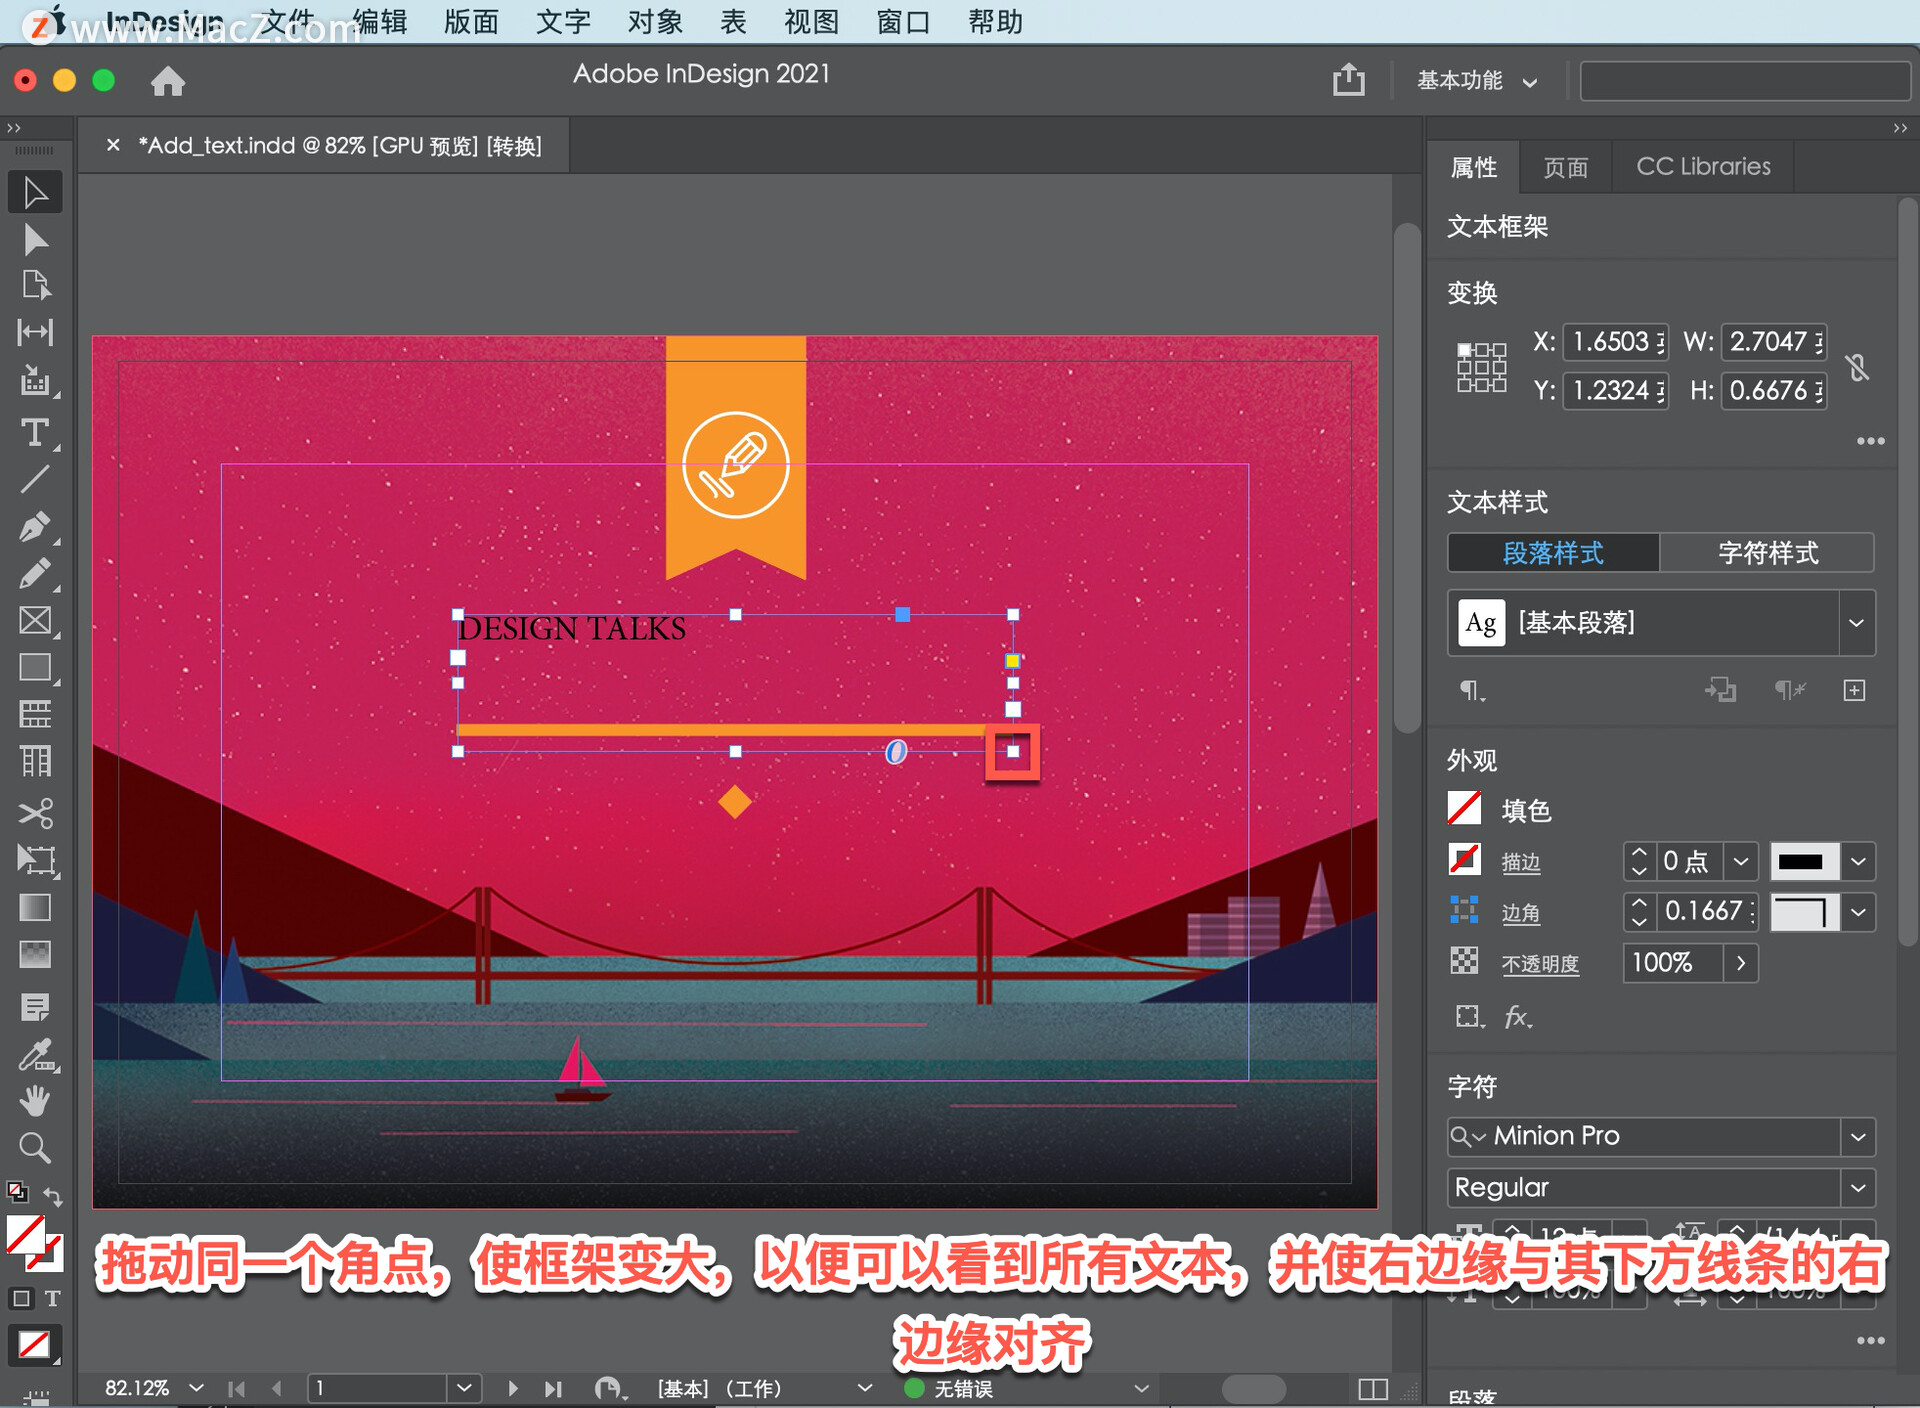Select the Gradient Feather tool

click(x=35, y=954)
